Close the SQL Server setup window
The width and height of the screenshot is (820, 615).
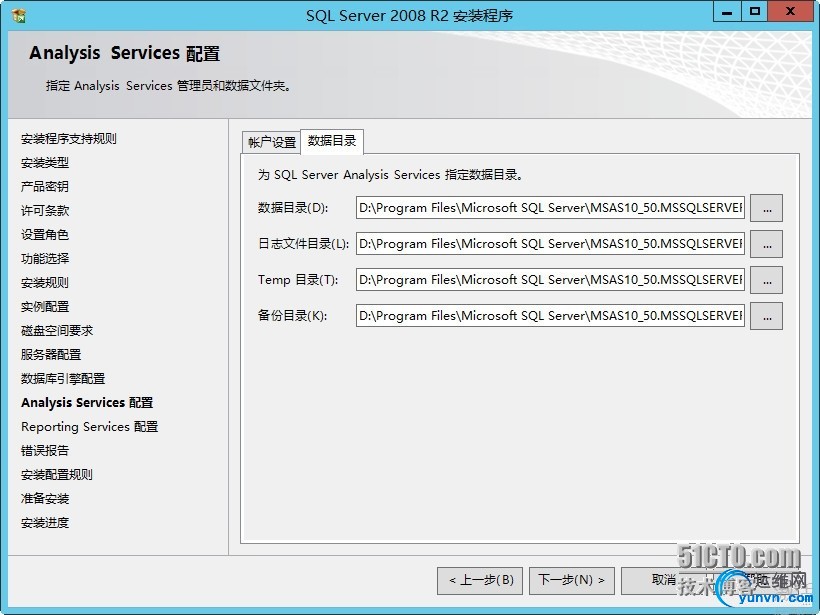pyautogui.click(x=790, y=12)
